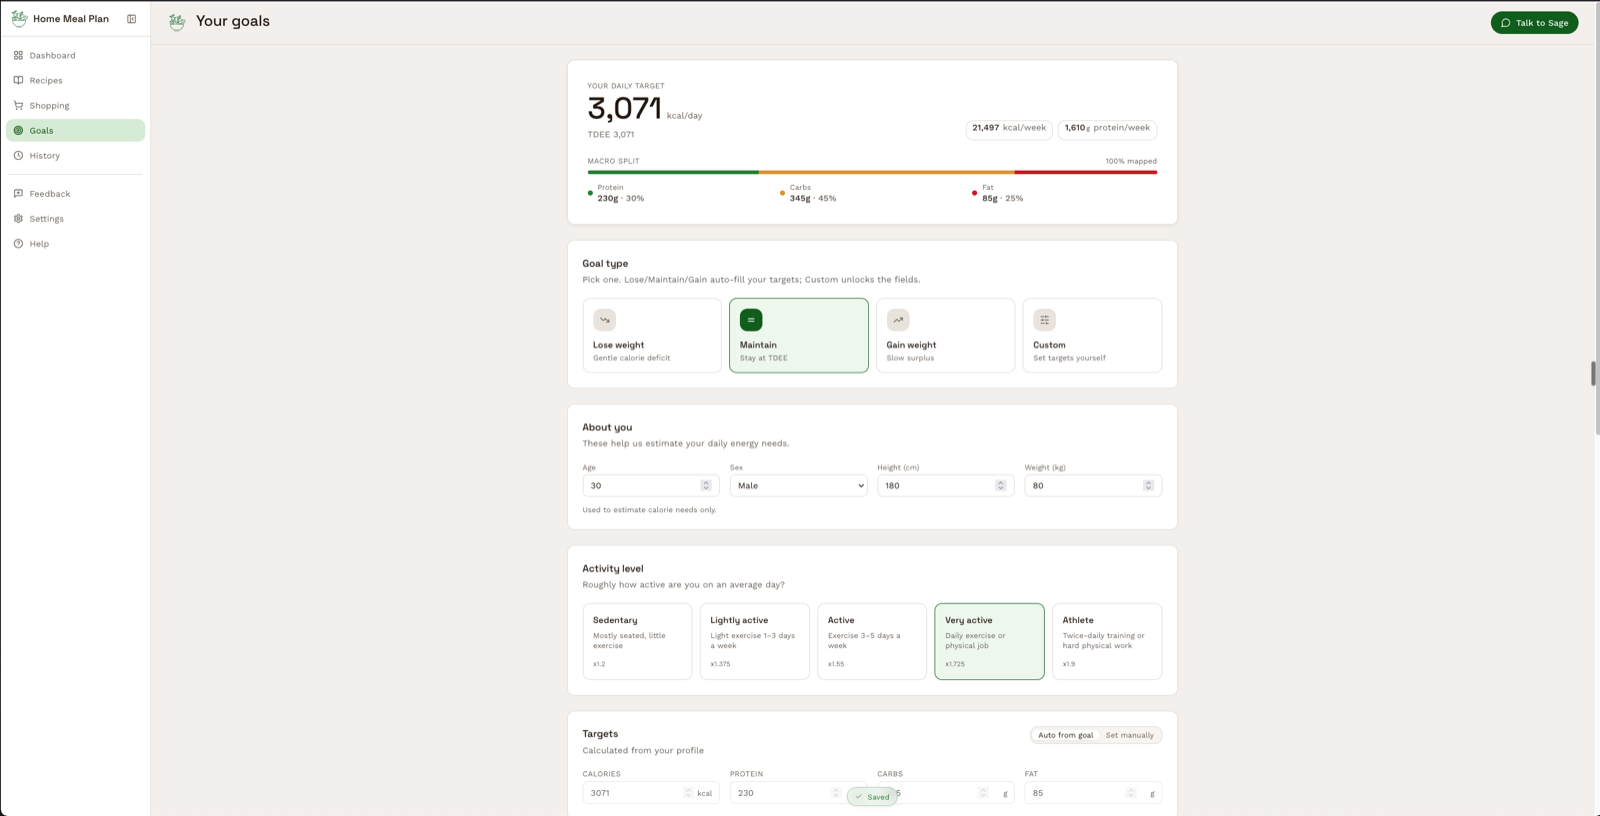This screenshot has width=1600, height=816.
Task: Click the Weight stepper arrows
Action: point(1148,485)
